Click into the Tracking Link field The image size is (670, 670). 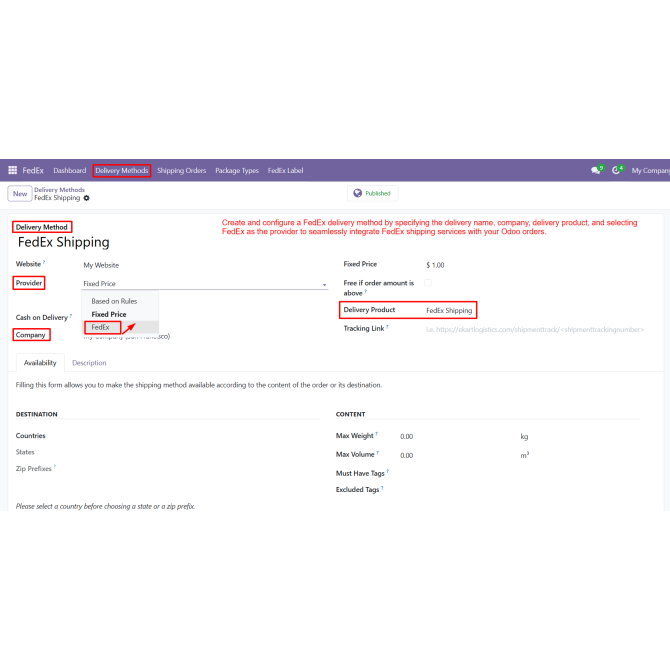pyautogui.click(x=535, y=329)
